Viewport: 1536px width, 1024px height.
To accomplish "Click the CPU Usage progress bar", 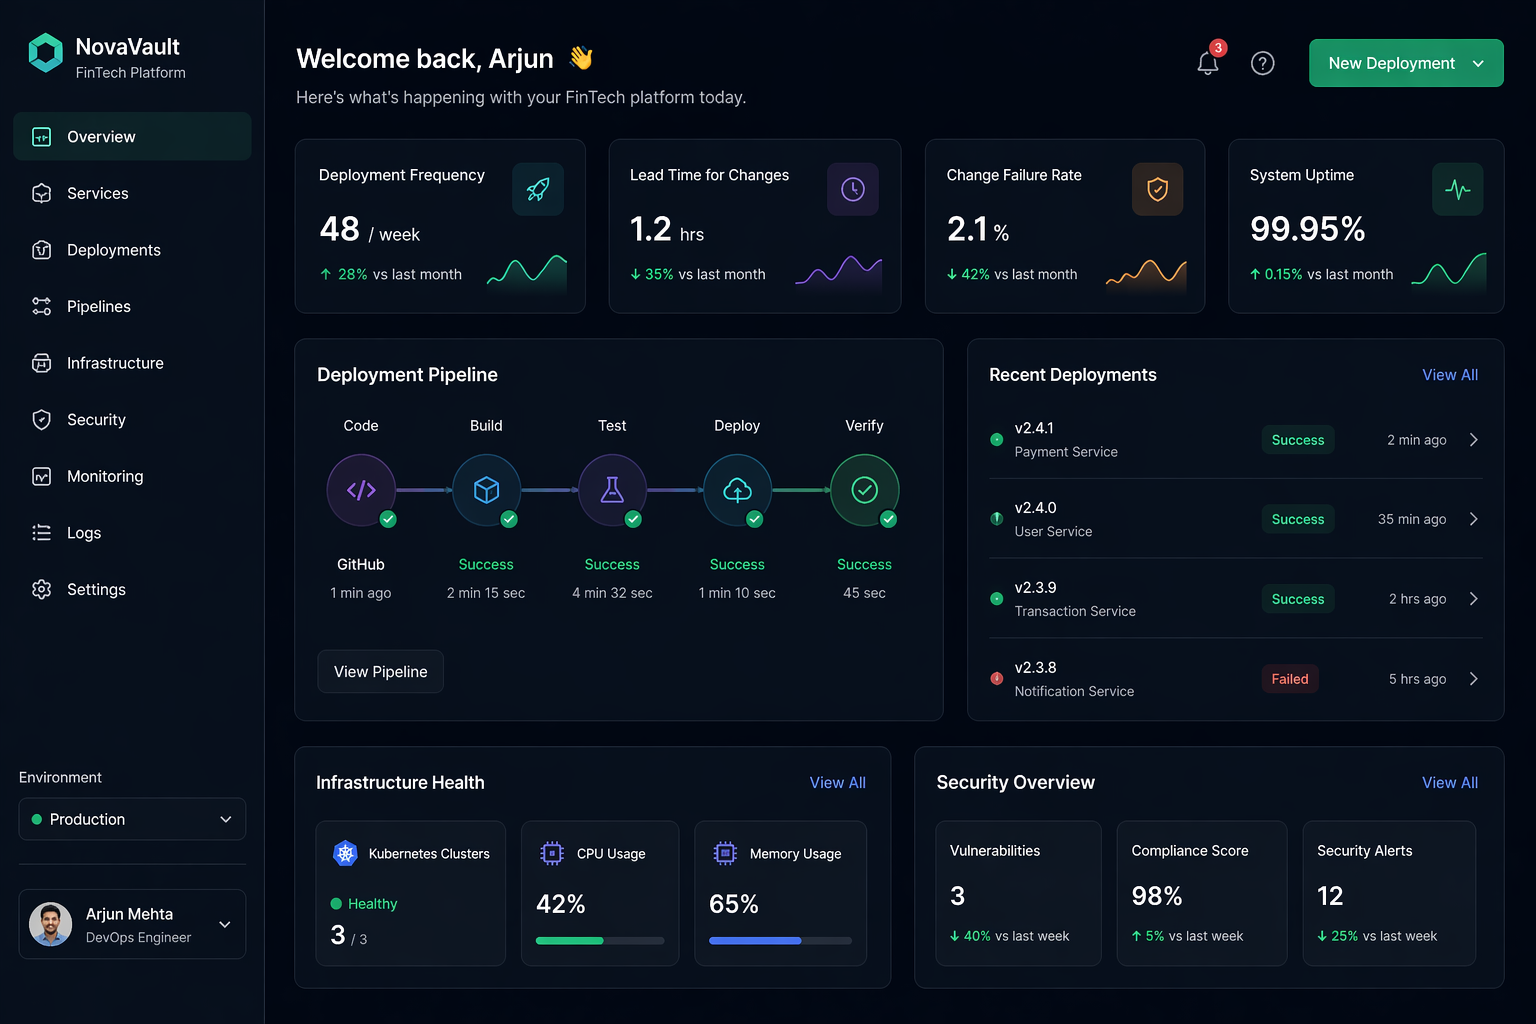I will coord(600,940).
